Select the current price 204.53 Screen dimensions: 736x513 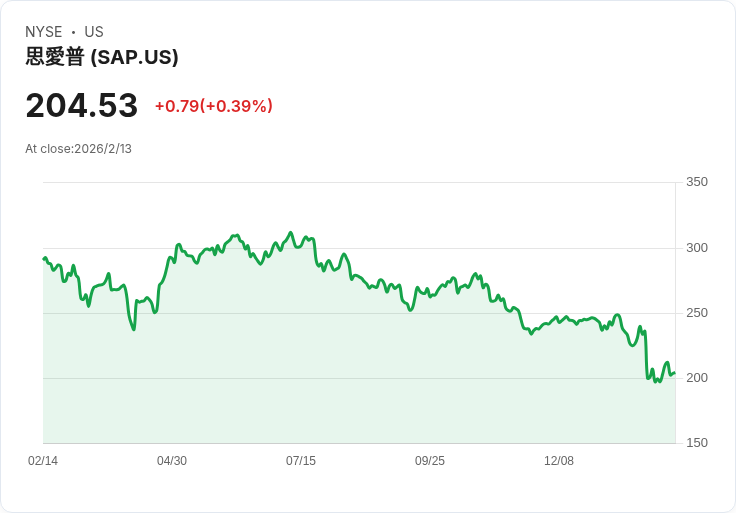coord(81,106)
